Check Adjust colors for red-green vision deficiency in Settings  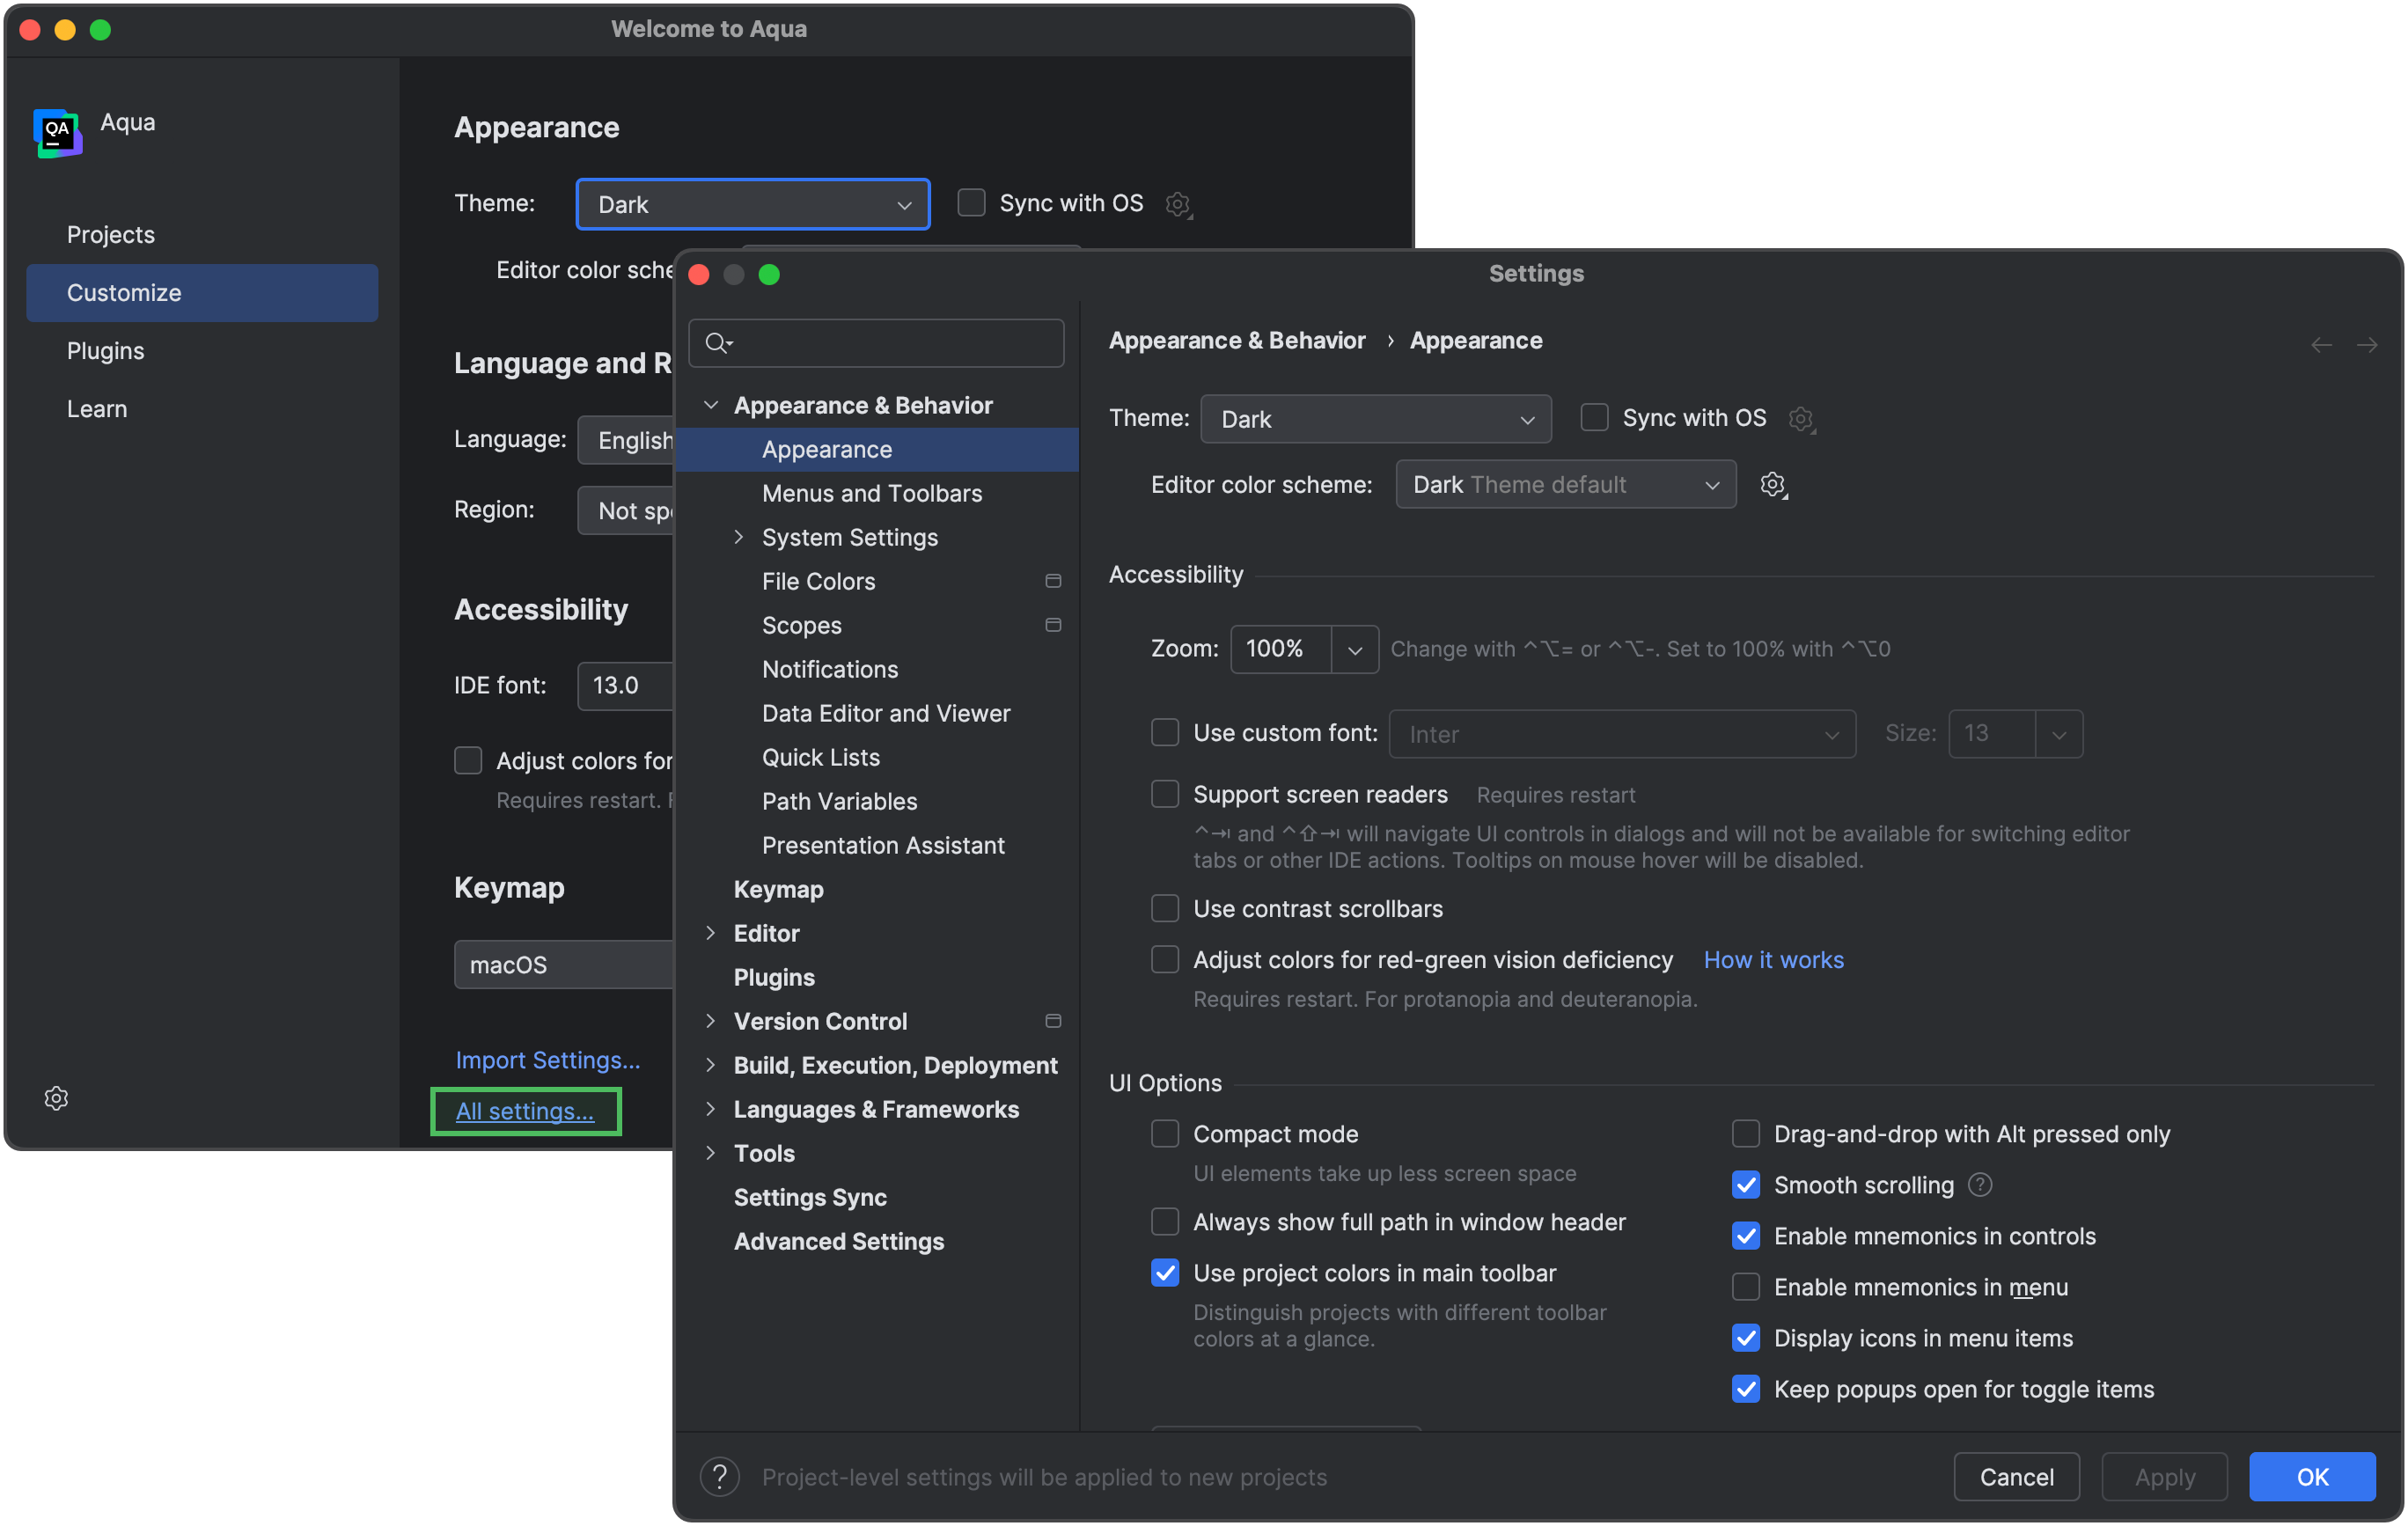point(1165,960)
